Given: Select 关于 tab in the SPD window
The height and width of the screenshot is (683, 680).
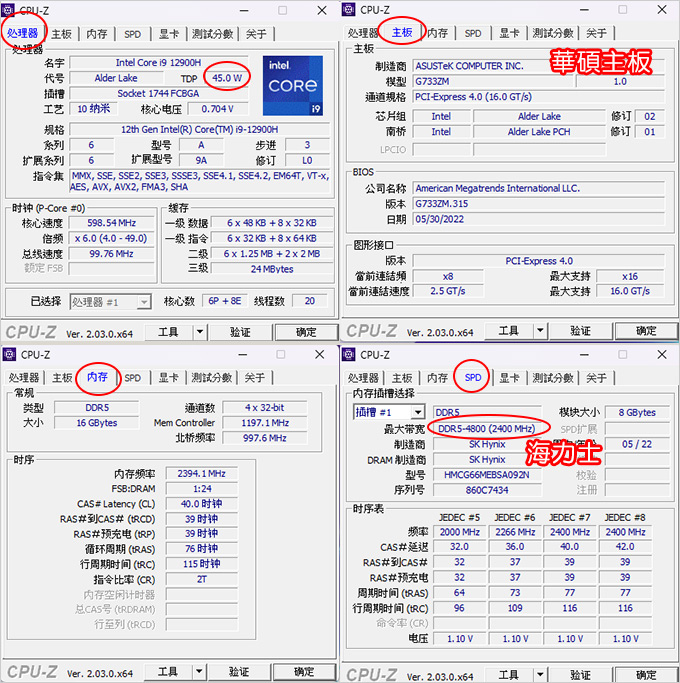Looking at the screenshot, I should point(596,378).
